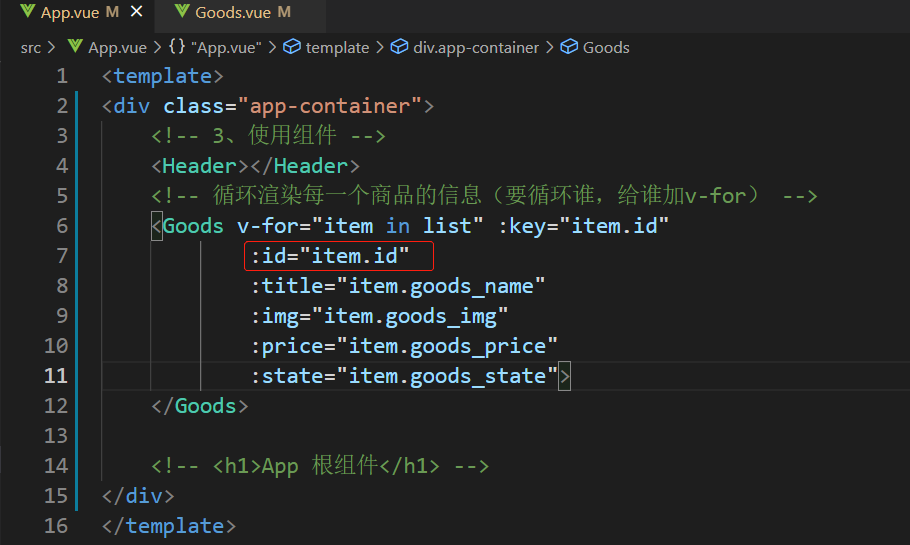Select Goods in the breadcrumb
The image size is (910, 545).
coord(606,48)
